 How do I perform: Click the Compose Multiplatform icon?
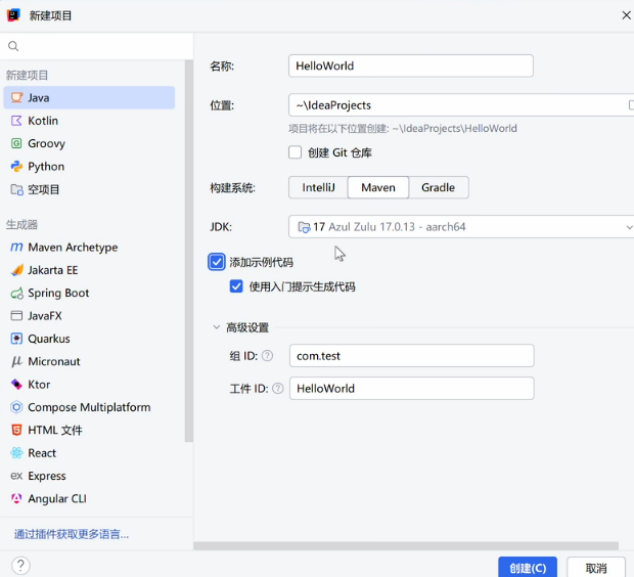pos(17,407)
